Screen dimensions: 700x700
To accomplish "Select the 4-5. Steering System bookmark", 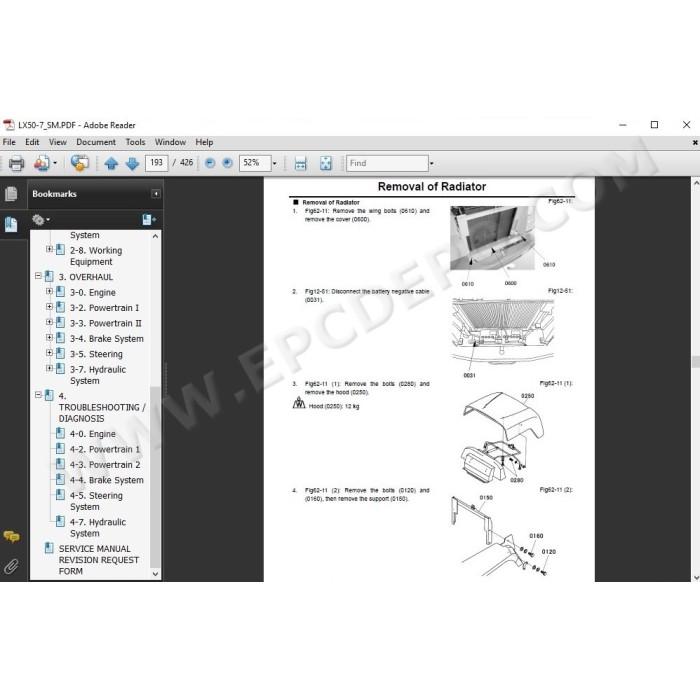I will point(96,501).
